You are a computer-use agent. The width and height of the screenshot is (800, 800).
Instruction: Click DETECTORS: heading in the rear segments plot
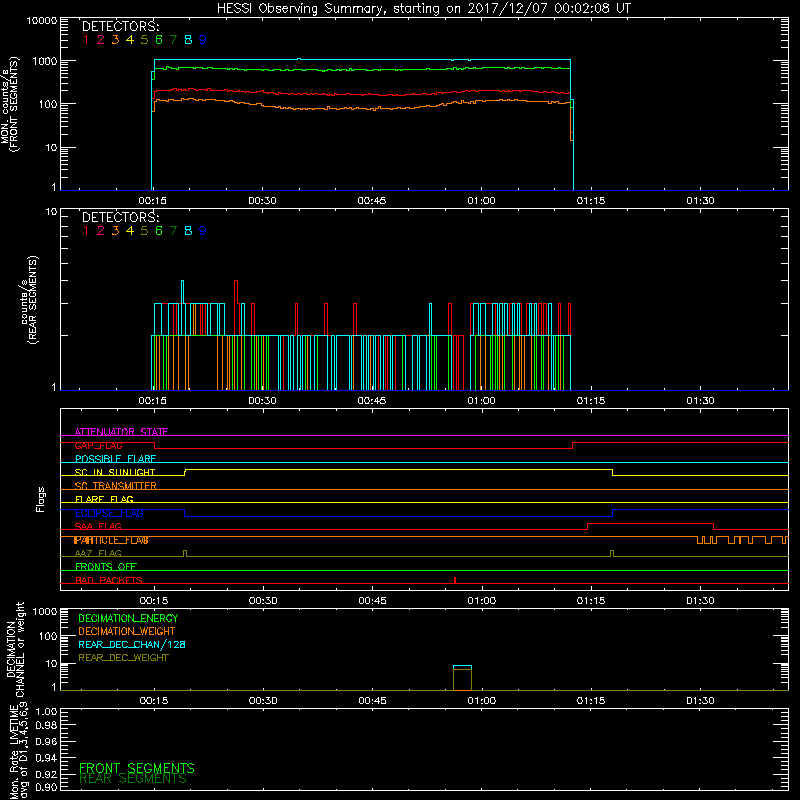click(121, 217)
